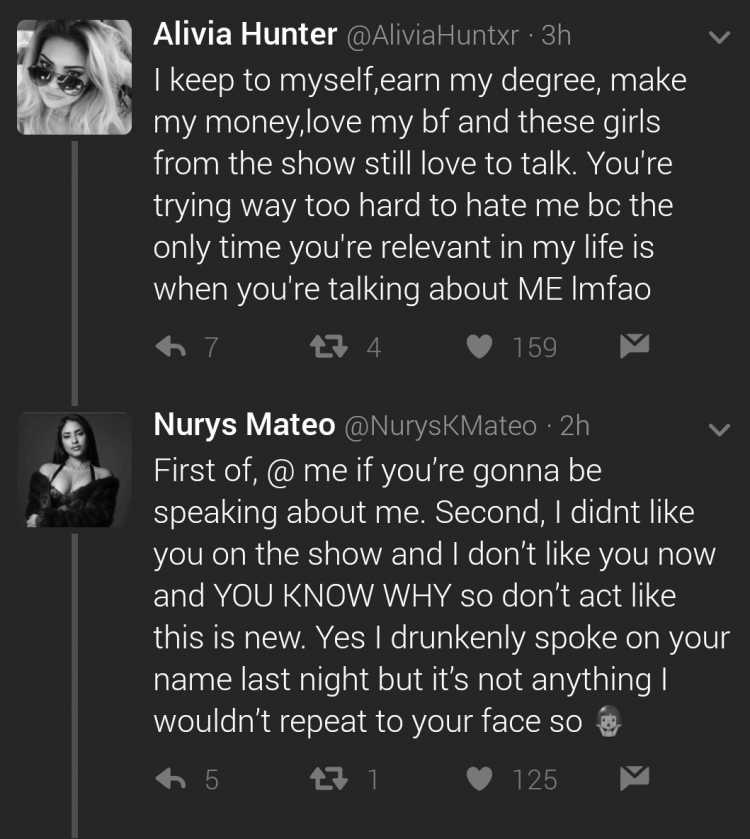The height and width of the screenshot is (839, 750).
Task: Open the Nurys Mateo display name
Action: point(244,425)
